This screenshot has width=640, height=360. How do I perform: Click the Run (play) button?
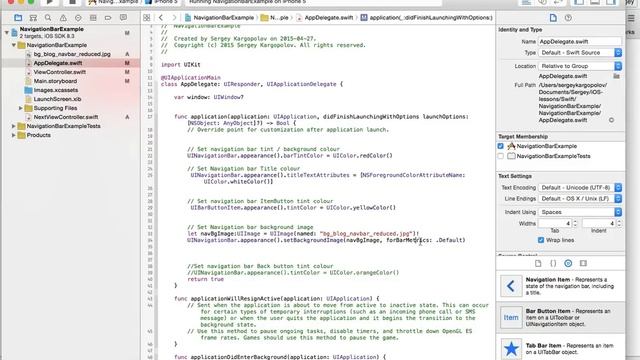tap(49, 2)
